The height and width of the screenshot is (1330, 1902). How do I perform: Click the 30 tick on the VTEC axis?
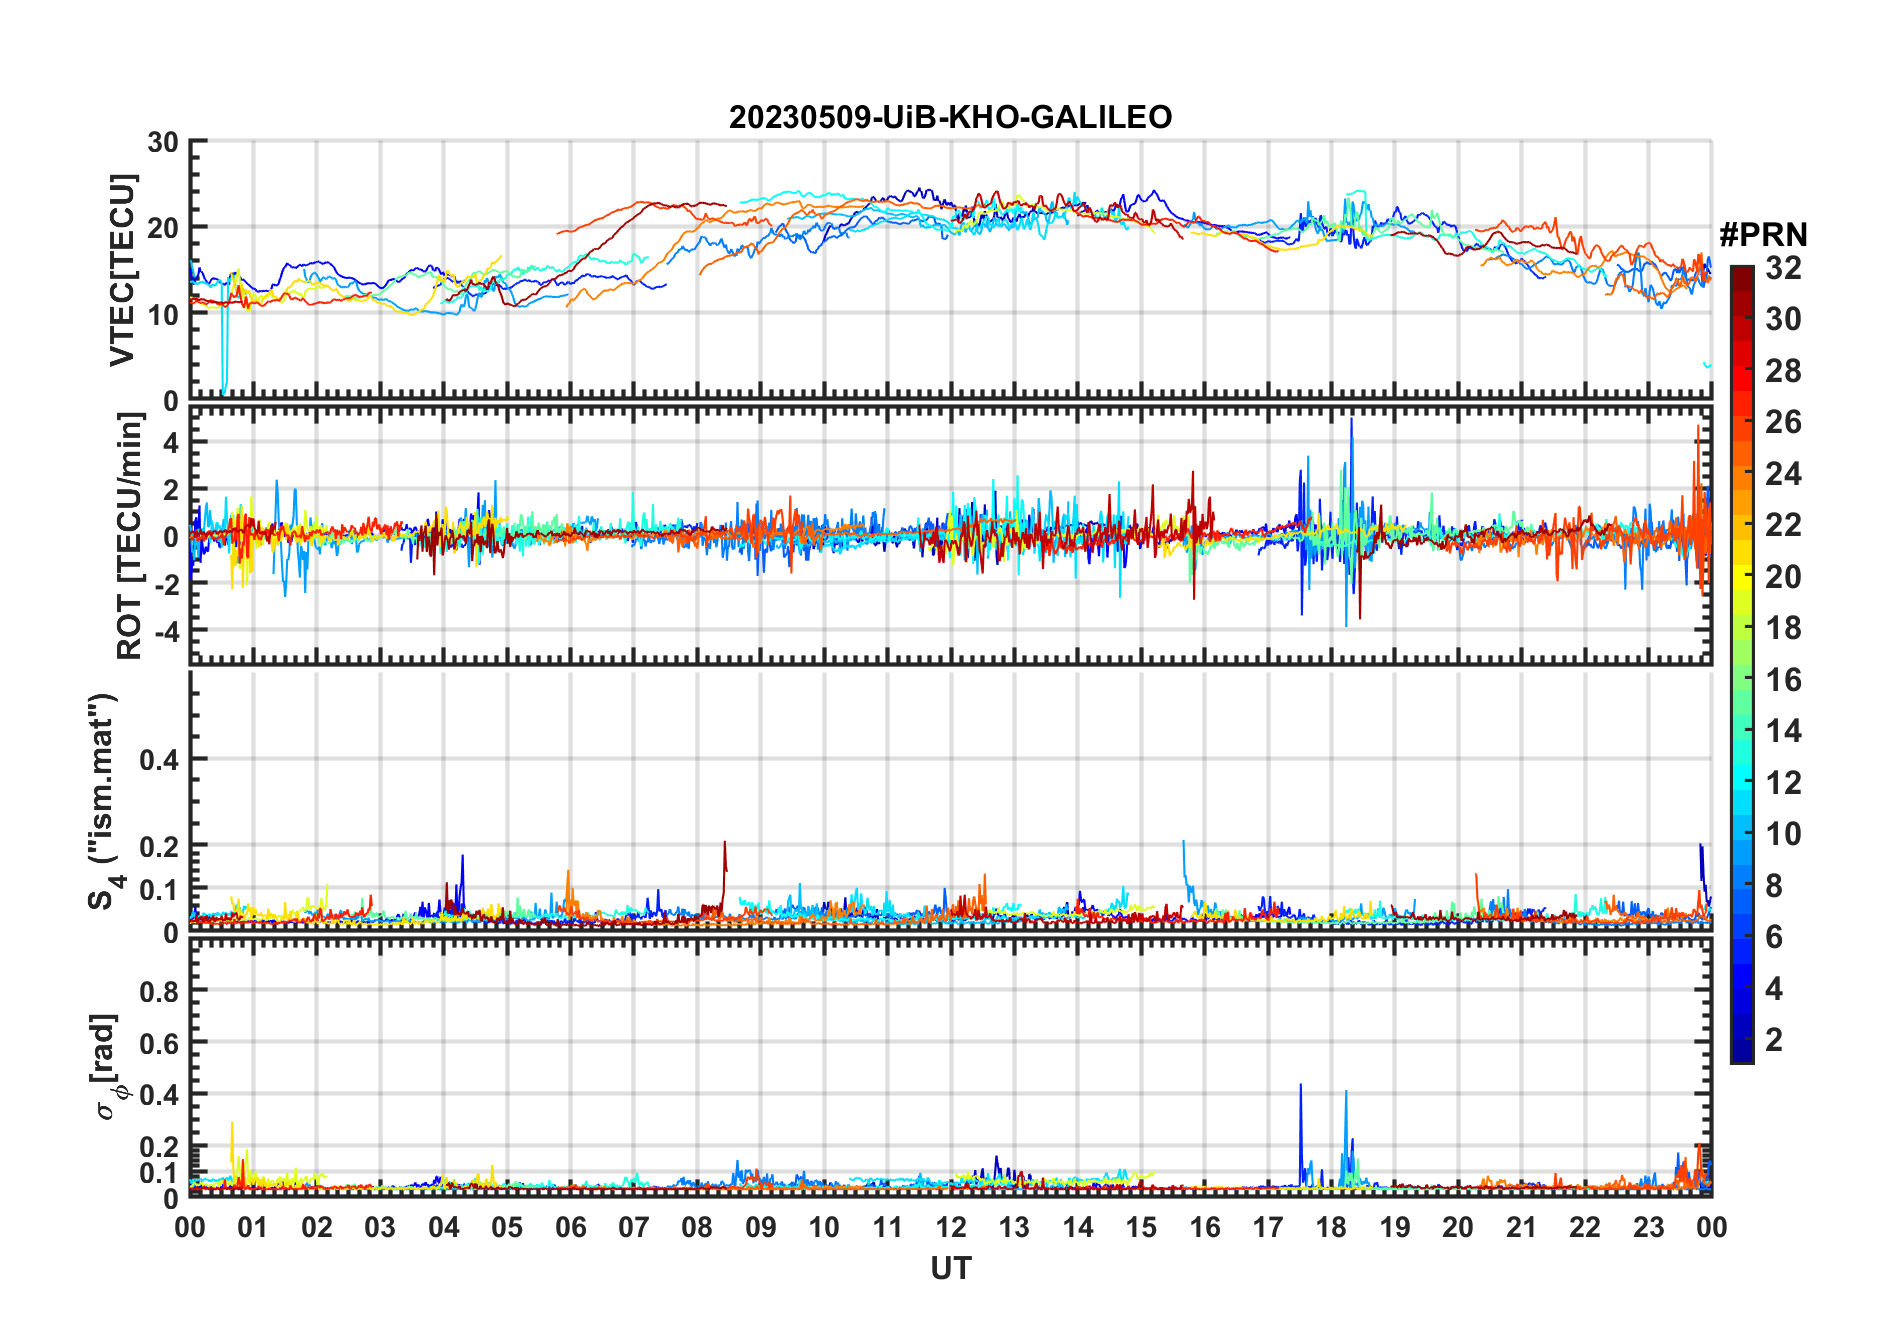point(163,142)
